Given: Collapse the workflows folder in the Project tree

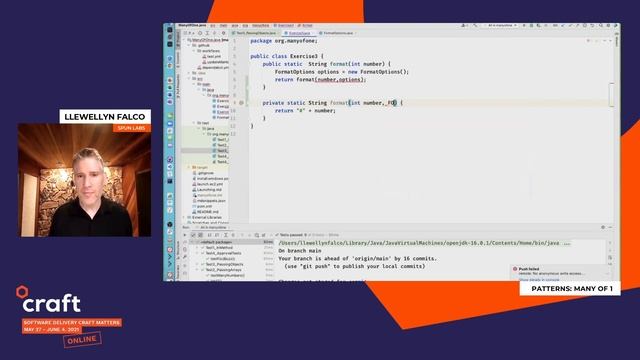Looking at the screenshot, I should [x=194, y=51].
